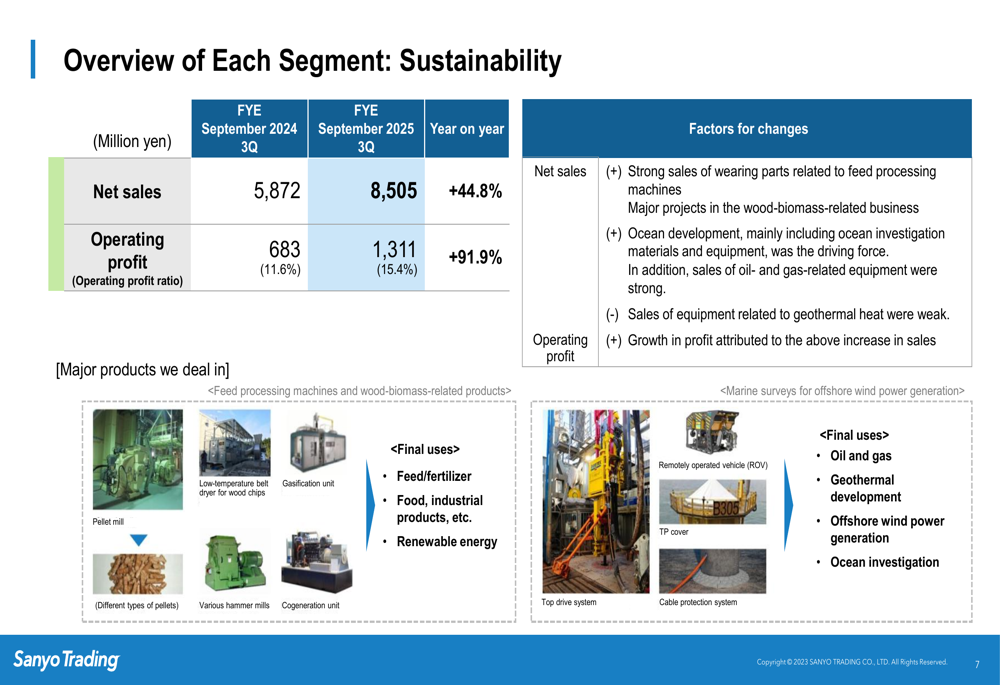
Task: Select the TP cover photo
Action: pos(712,502)
